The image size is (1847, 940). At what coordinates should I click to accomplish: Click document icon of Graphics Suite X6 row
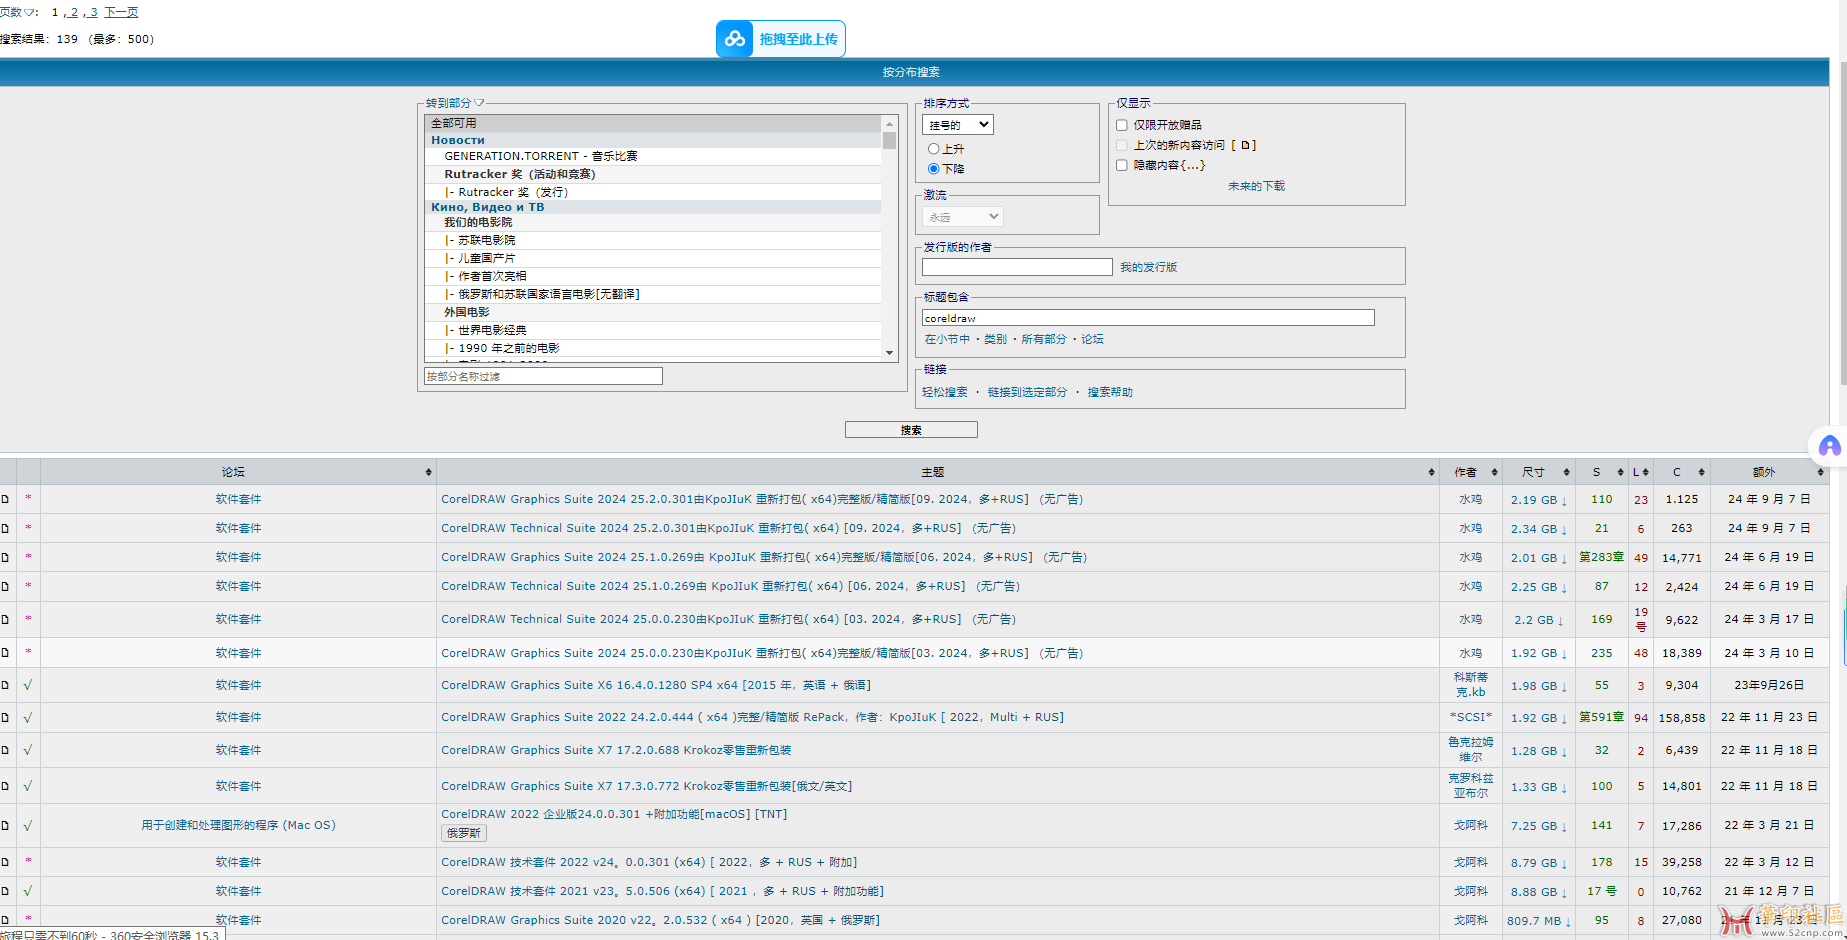coord(5,685)
